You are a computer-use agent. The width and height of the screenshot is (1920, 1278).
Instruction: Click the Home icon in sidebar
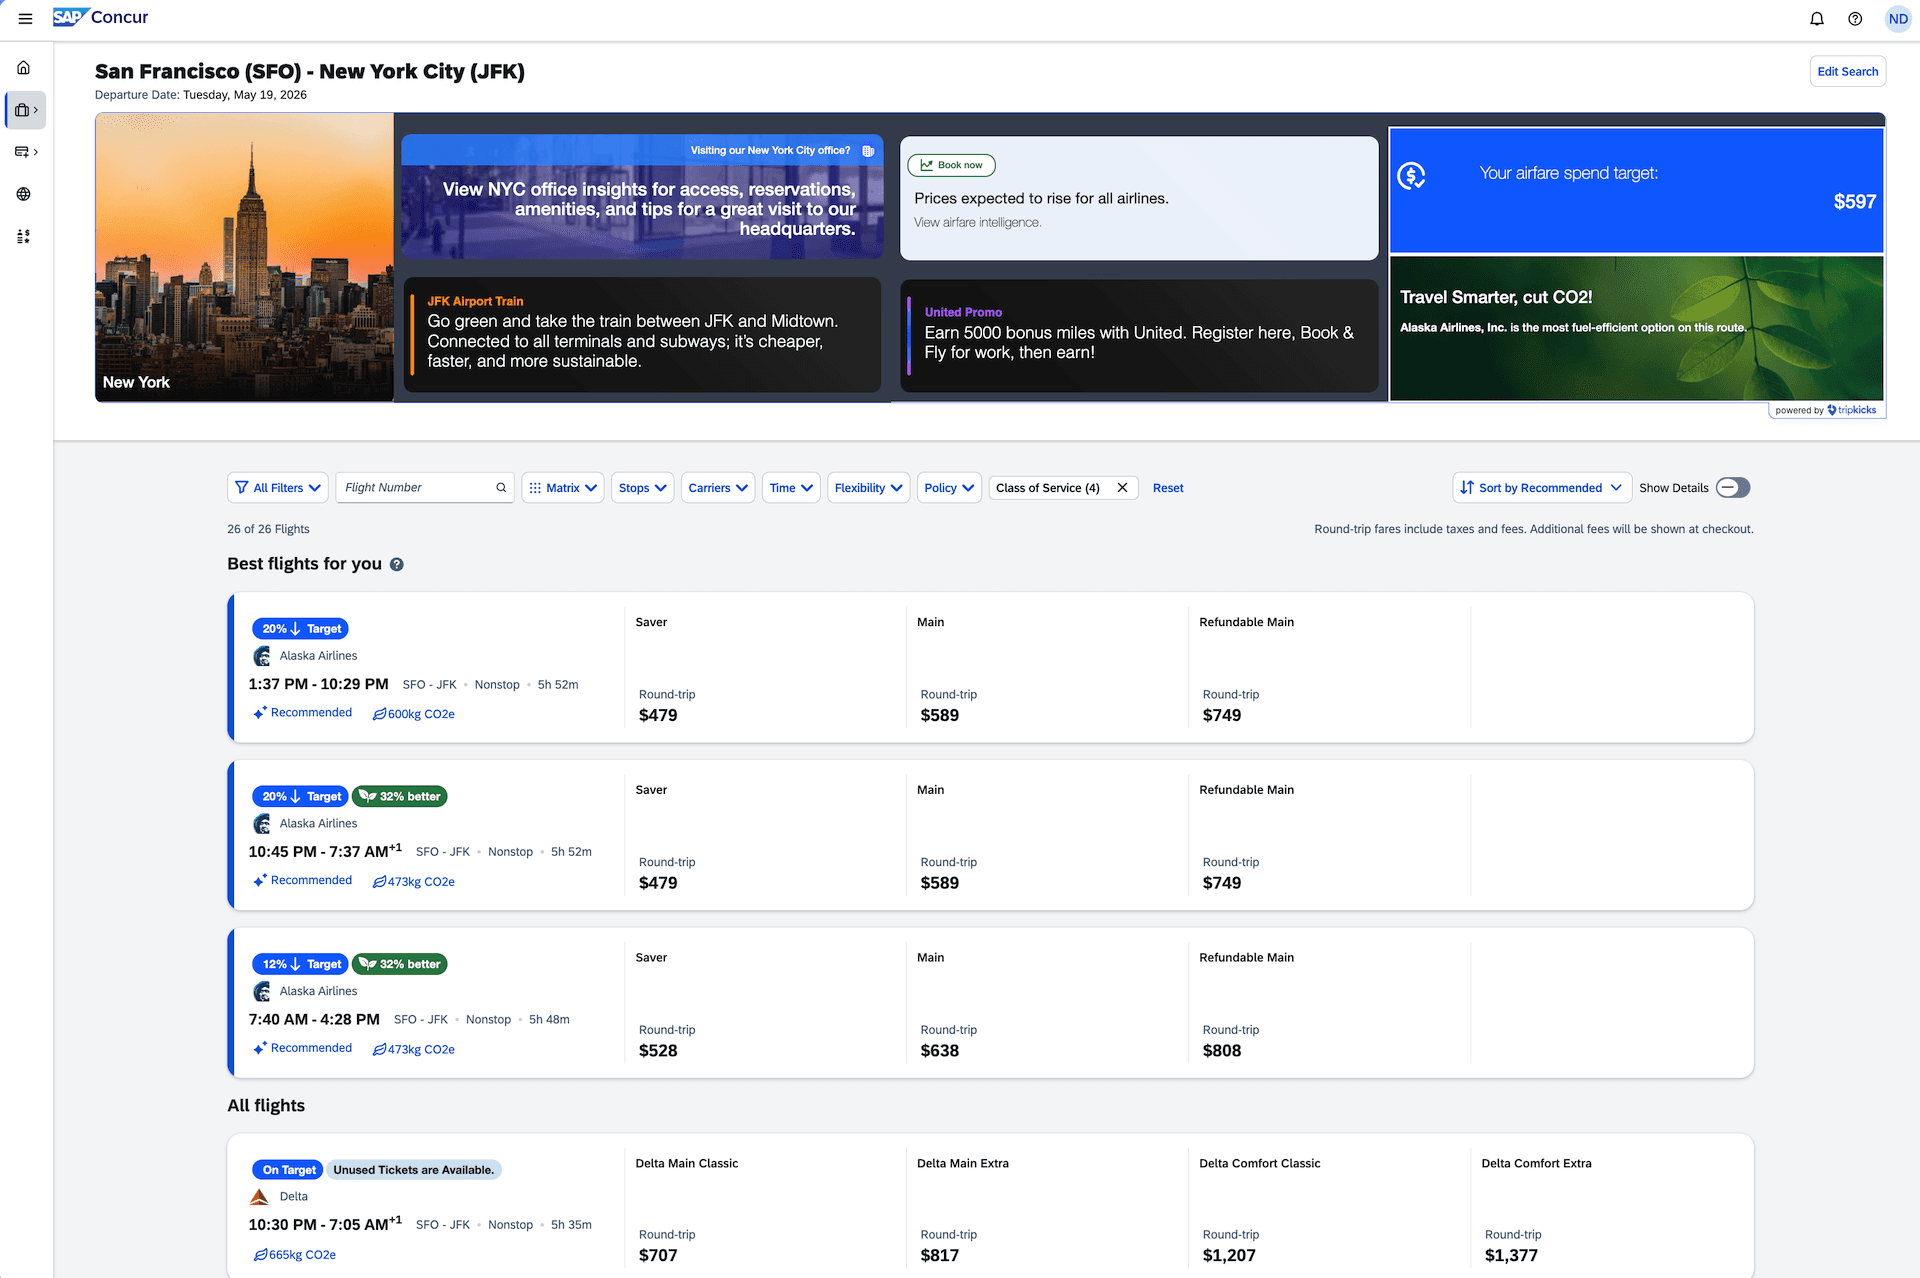pos(24,68)
